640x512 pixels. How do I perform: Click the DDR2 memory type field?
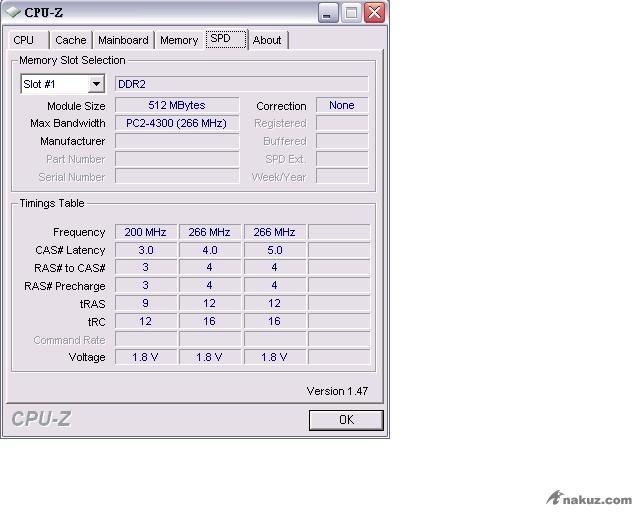tap(241, 85)
